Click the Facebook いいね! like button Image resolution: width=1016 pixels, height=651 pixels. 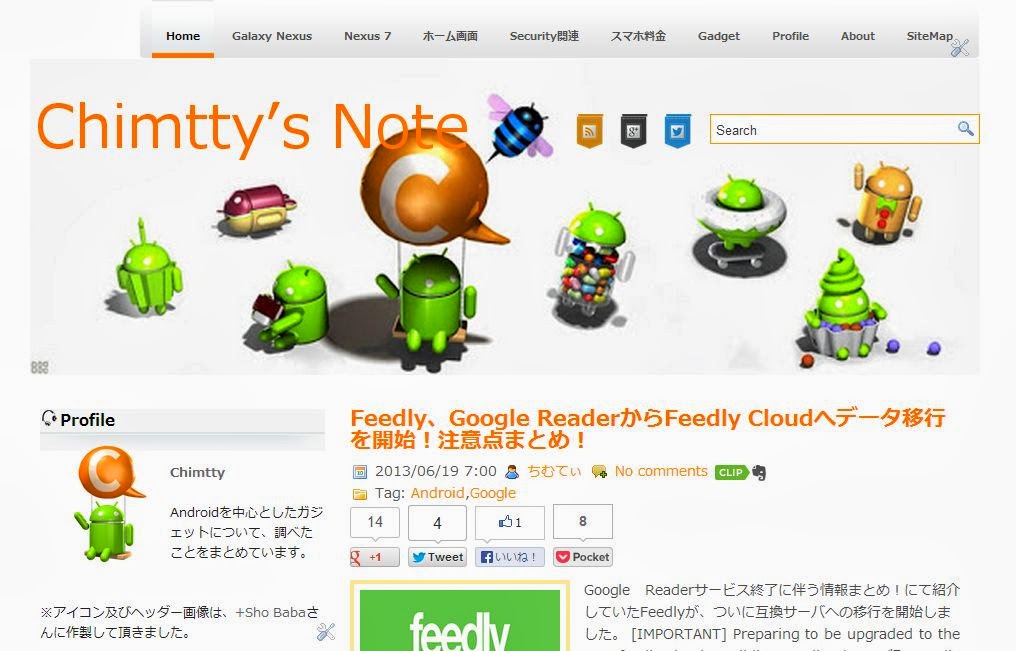[x=510, y=557]
